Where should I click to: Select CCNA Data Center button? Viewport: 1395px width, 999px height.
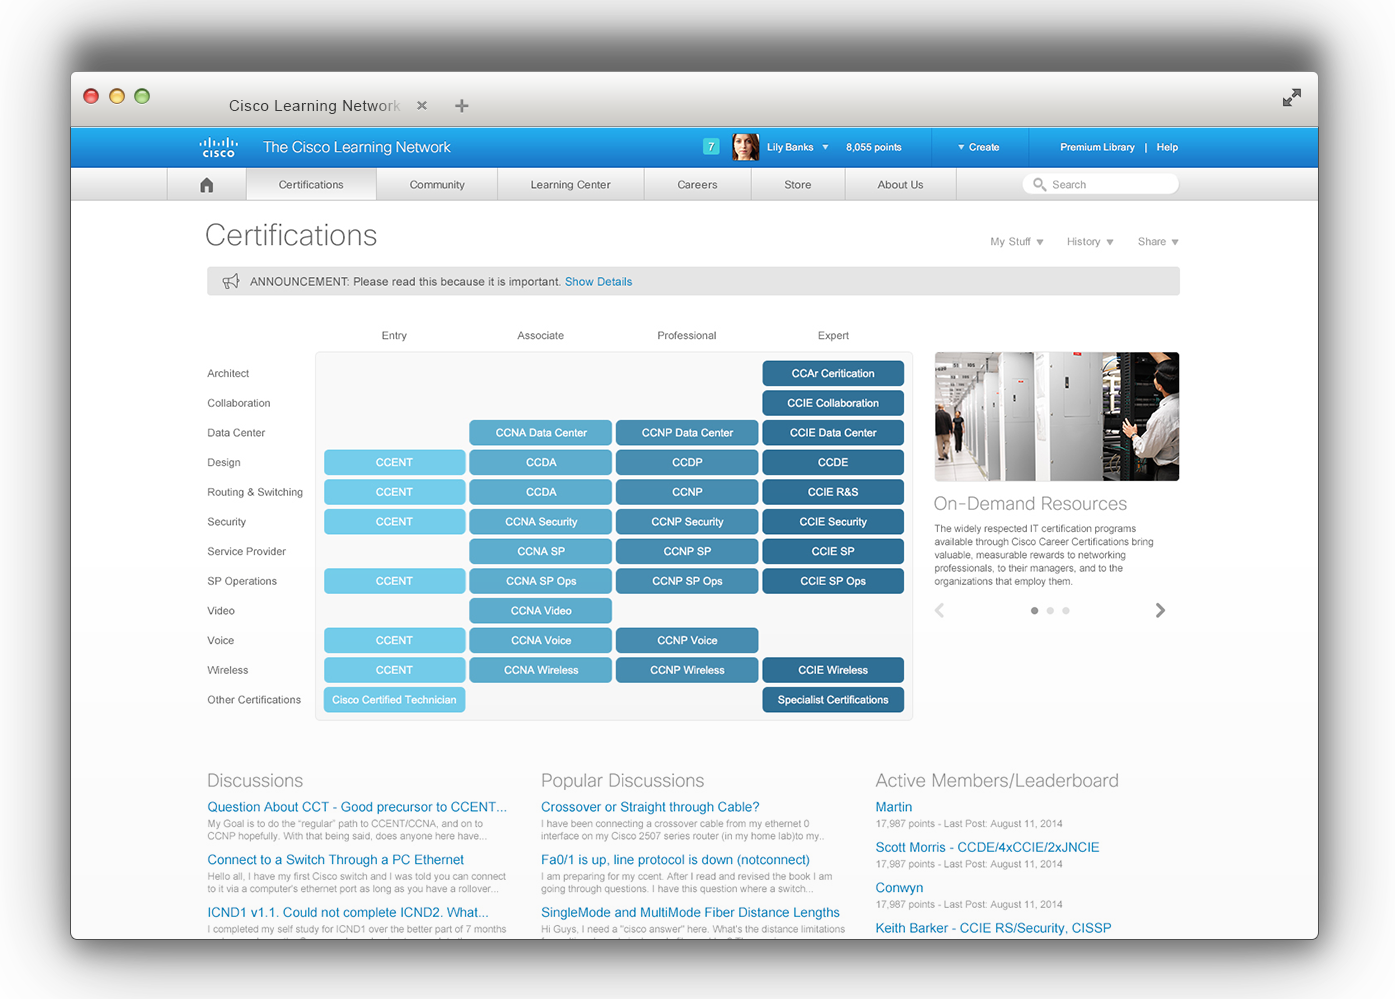click(x=541, y=433)
